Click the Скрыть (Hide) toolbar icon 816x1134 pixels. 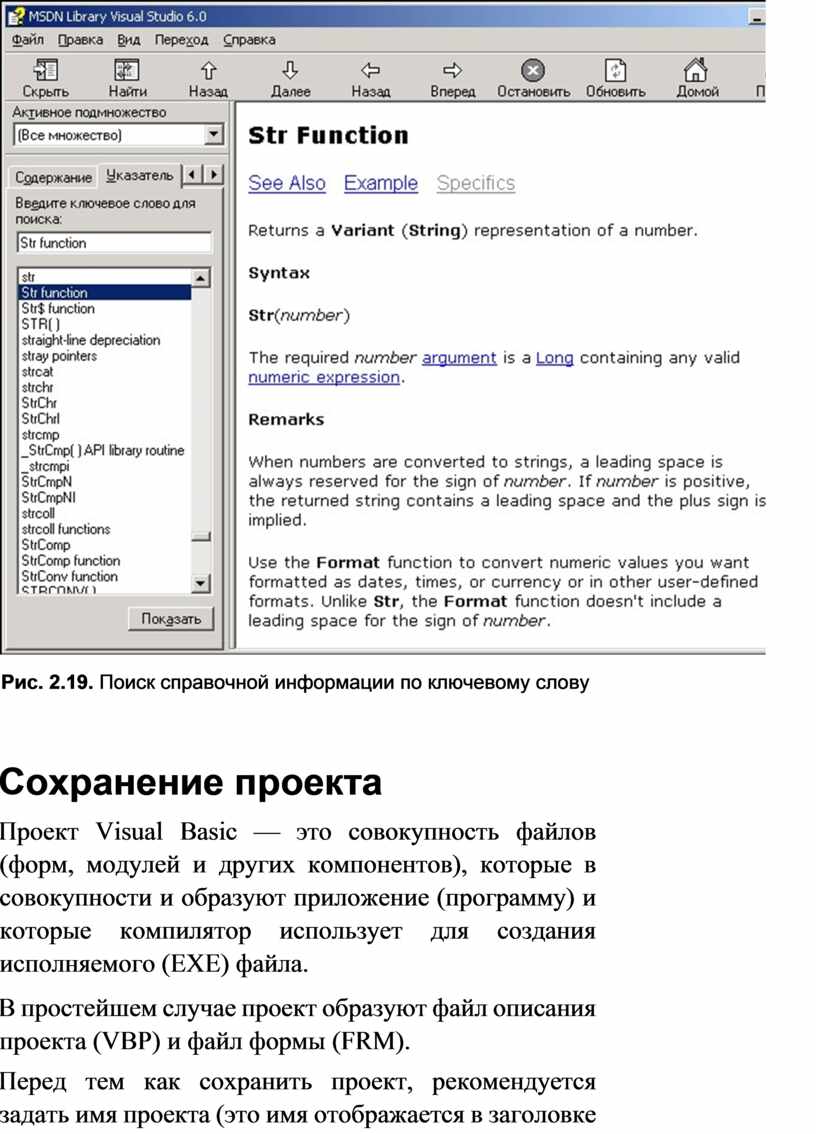click(46, 71)
